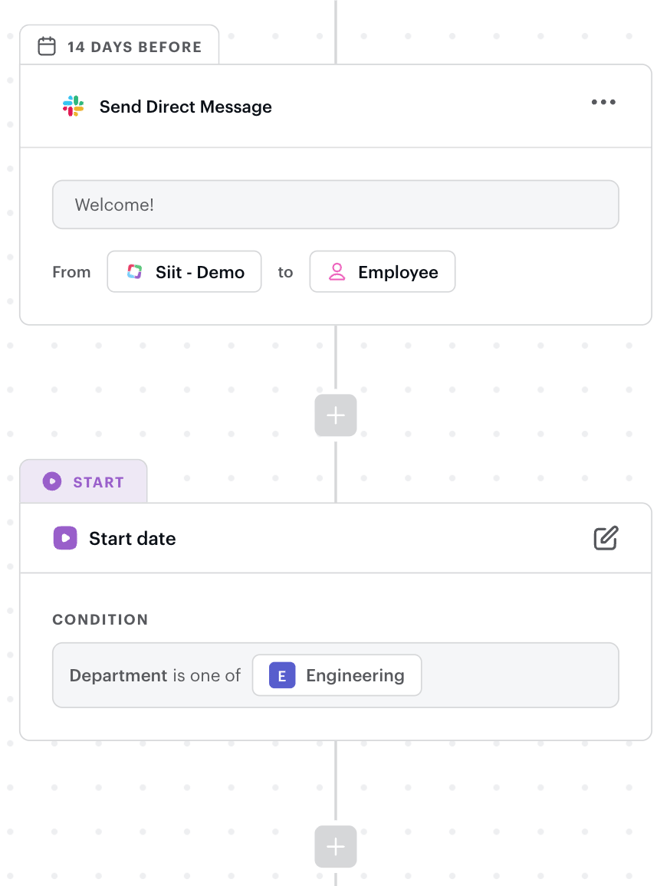This screenshot has width=670, height=886.
Task: Click the purple E department badge
Action: [282, 675]
